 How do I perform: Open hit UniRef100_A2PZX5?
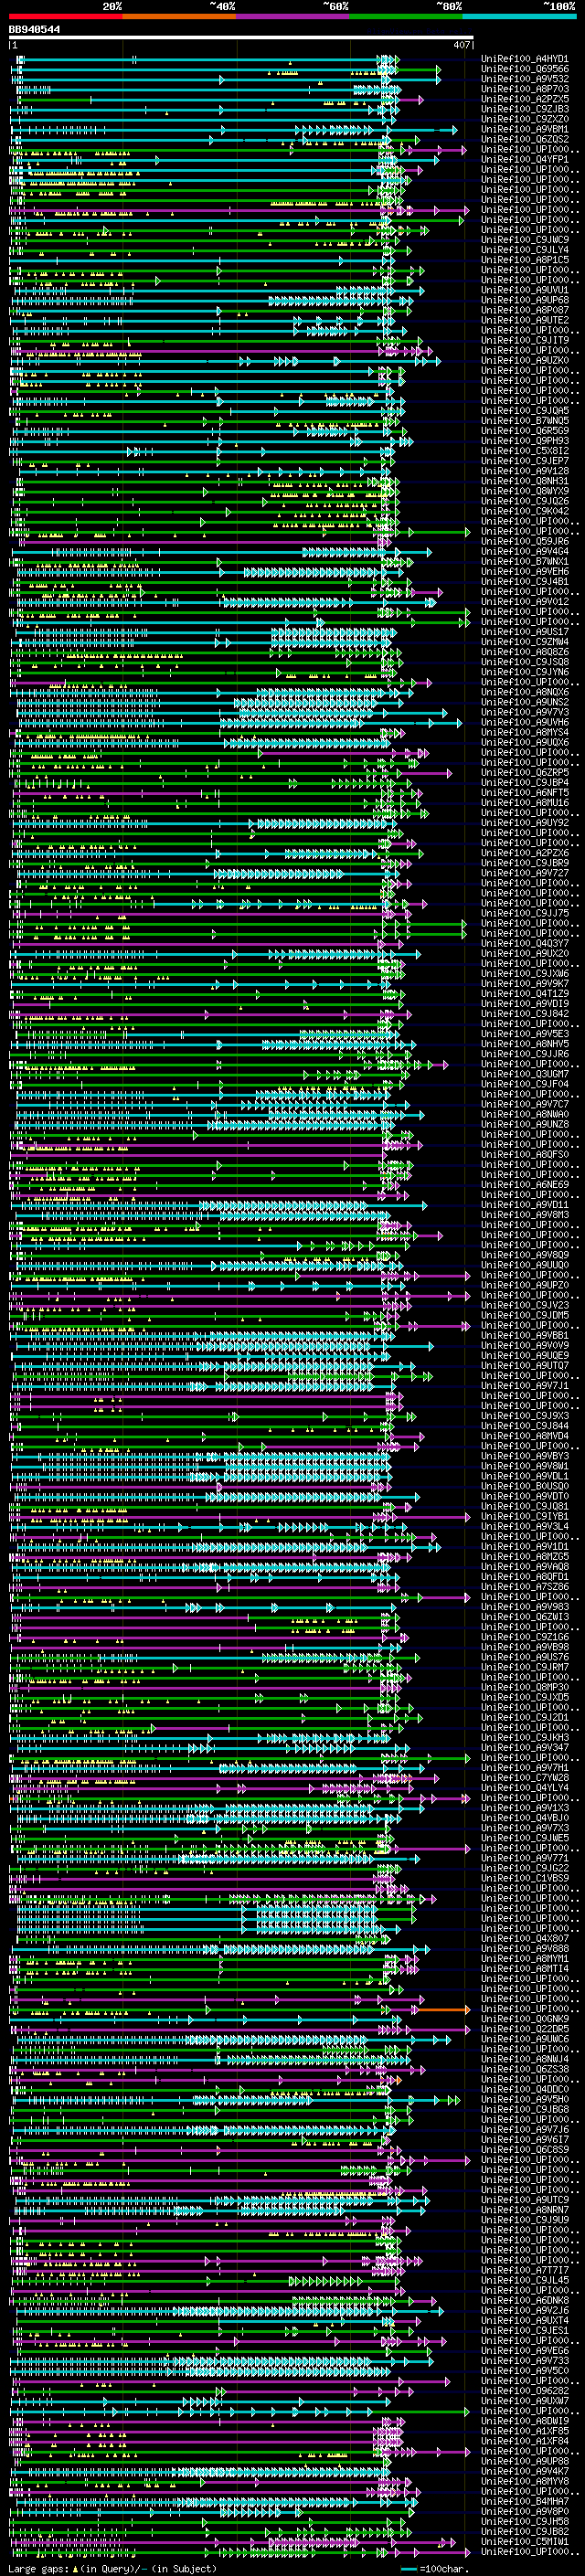point(524,99)
